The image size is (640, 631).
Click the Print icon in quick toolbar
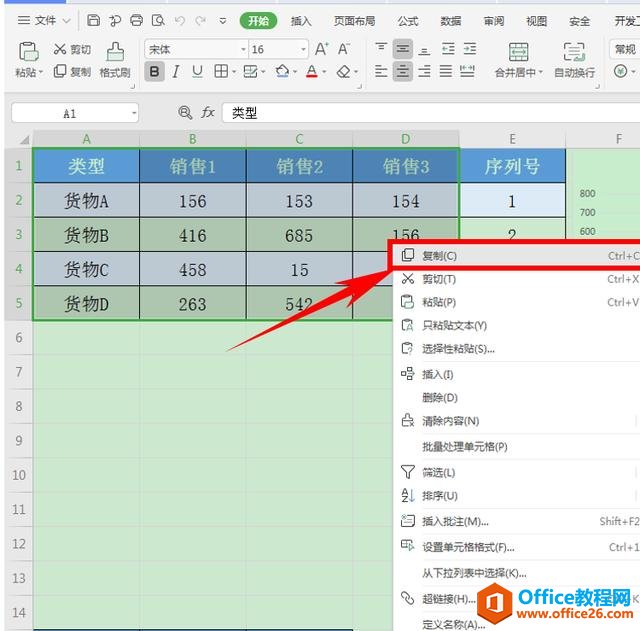tap(136, 20)
